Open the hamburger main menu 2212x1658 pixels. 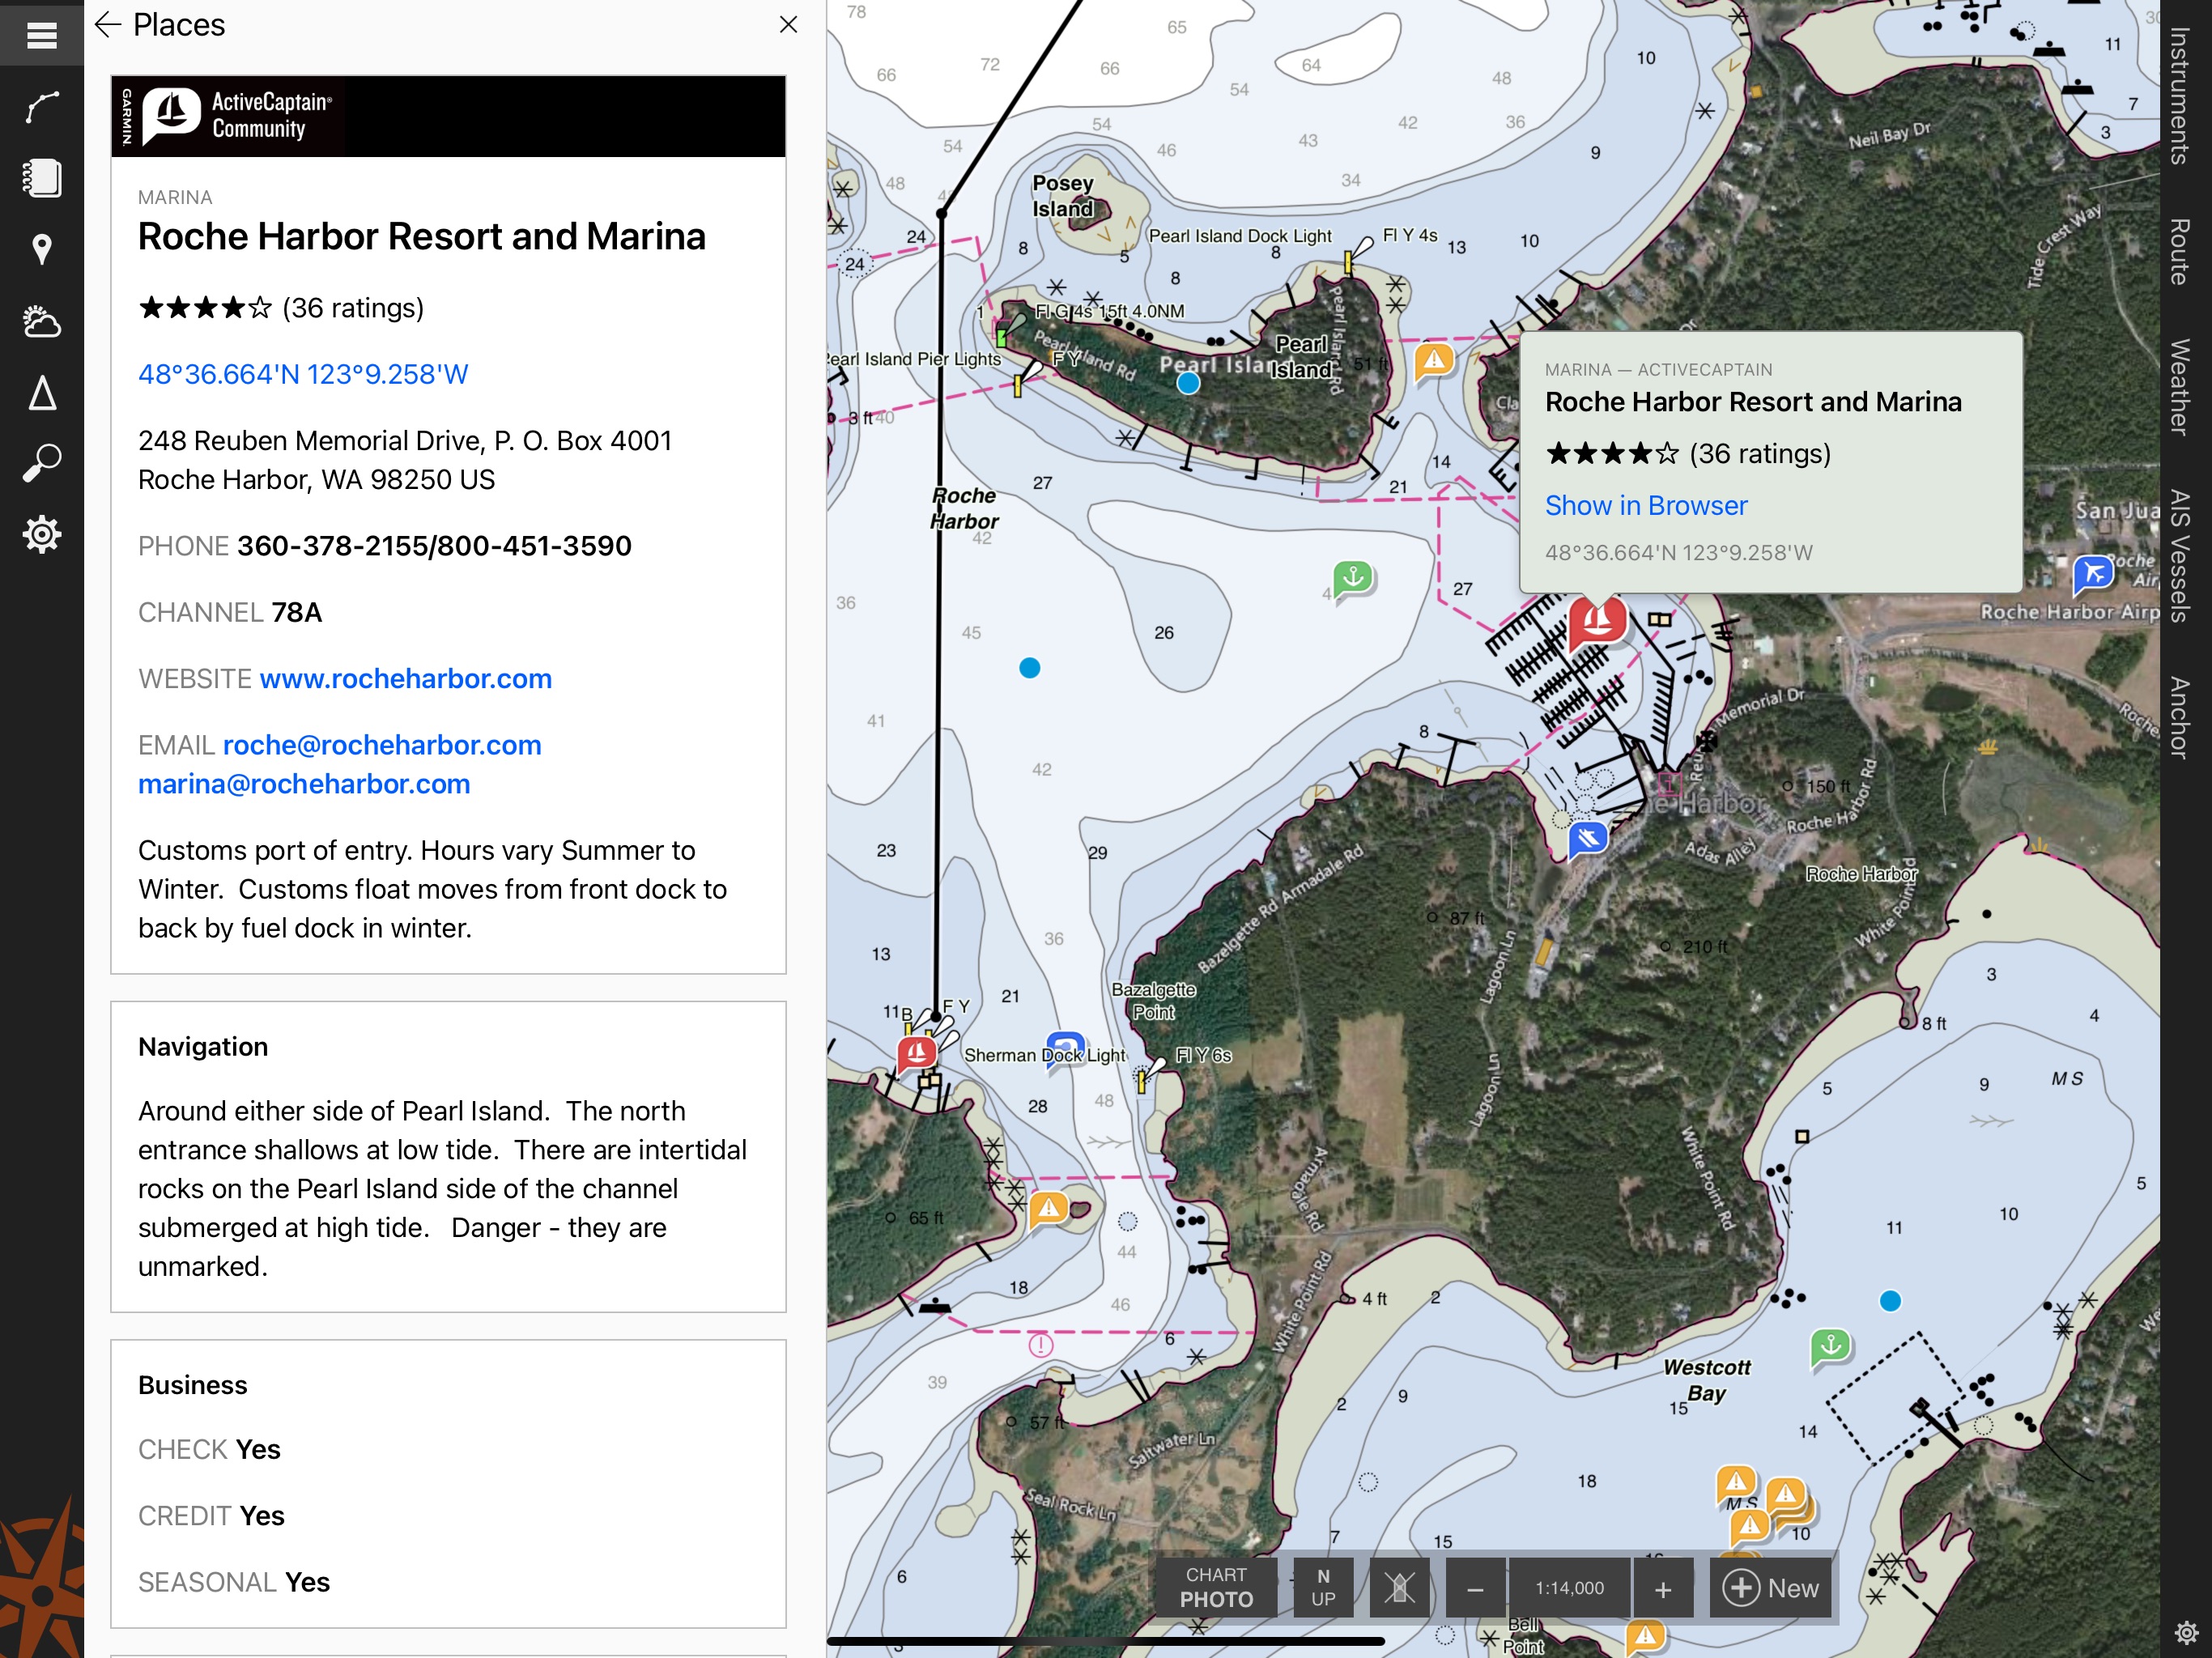[41, 36]
